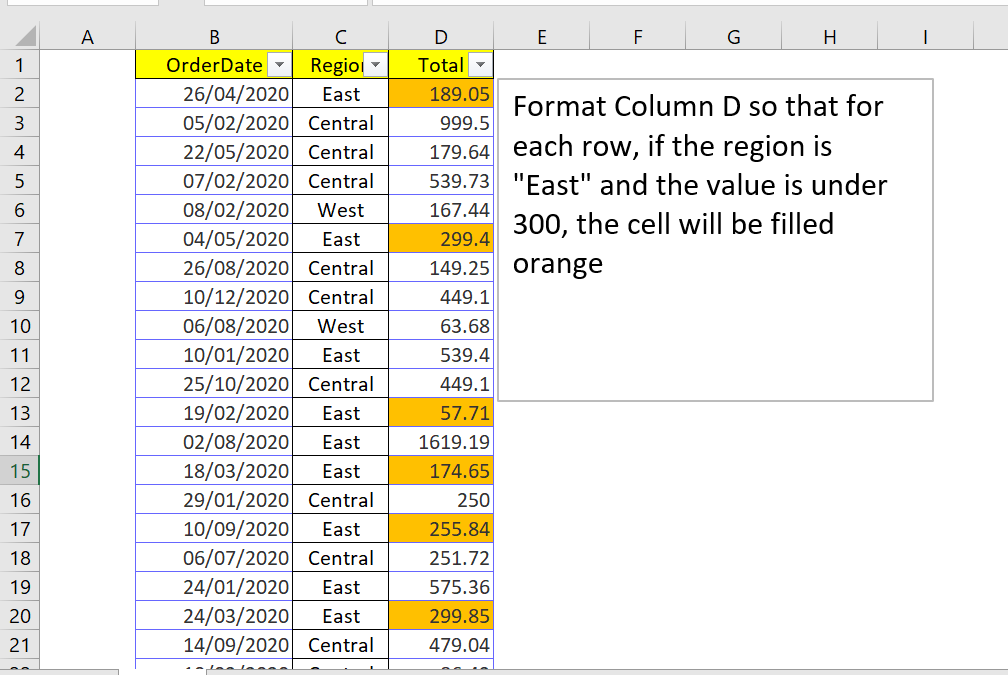Image resolution: width=1008 pixels, height=675 pixels.
Task: Select orange cell with 174.65
Action: [x=441, y=471]
